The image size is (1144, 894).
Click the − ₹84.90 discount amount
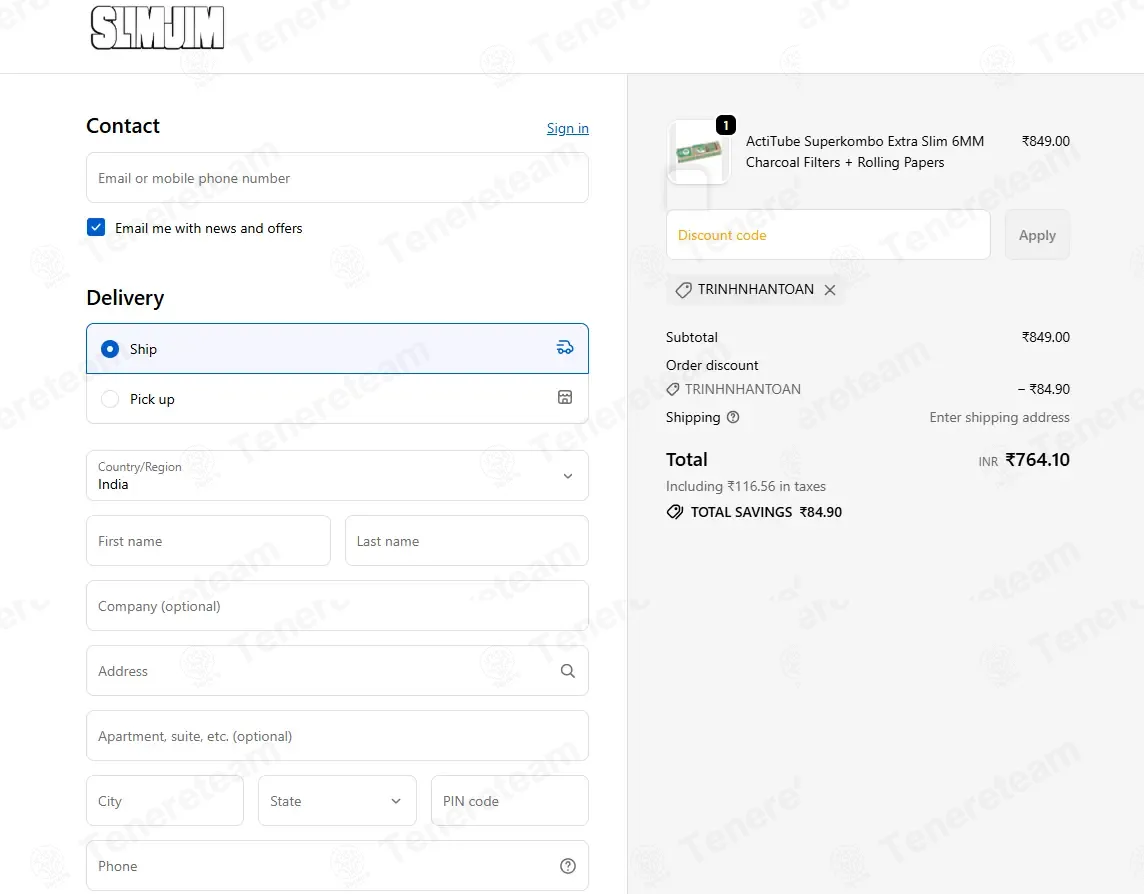pyautogui.click(x=1043, y=389)
